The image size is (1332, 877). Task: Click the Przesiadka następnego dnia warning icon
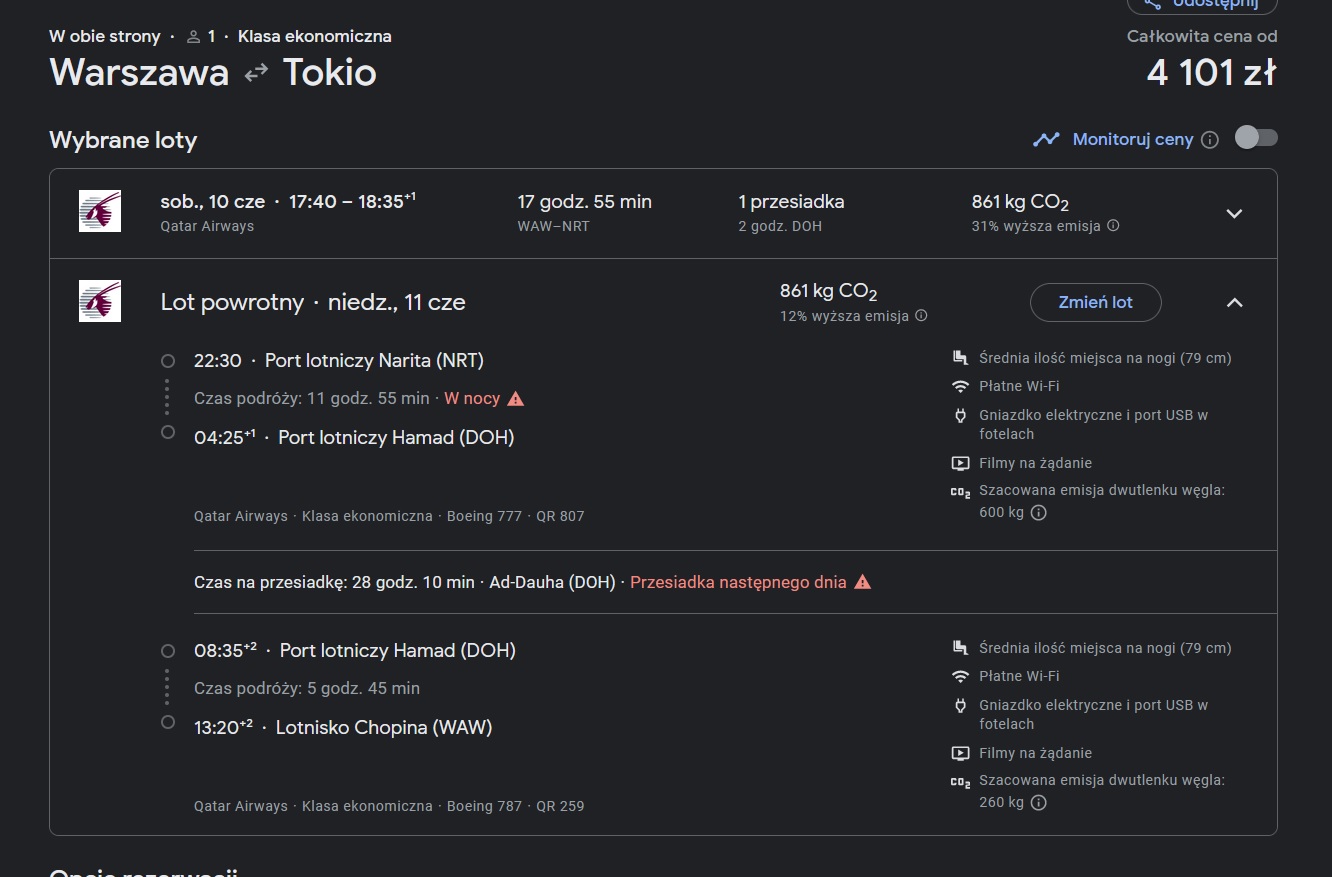pyautogui.click(x=863, y=582)
